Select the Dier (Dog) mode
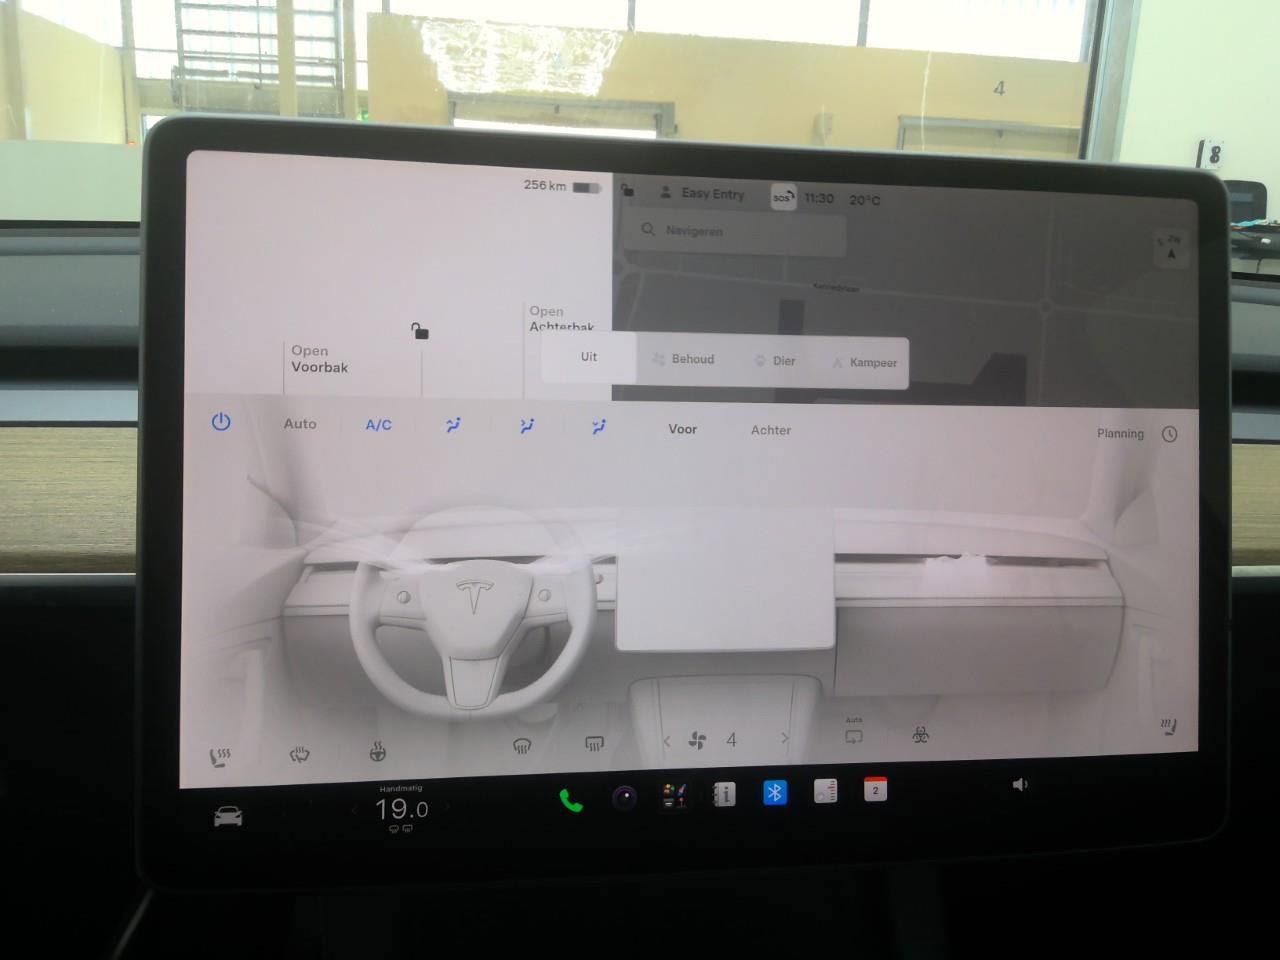 (x=775, y=361)
